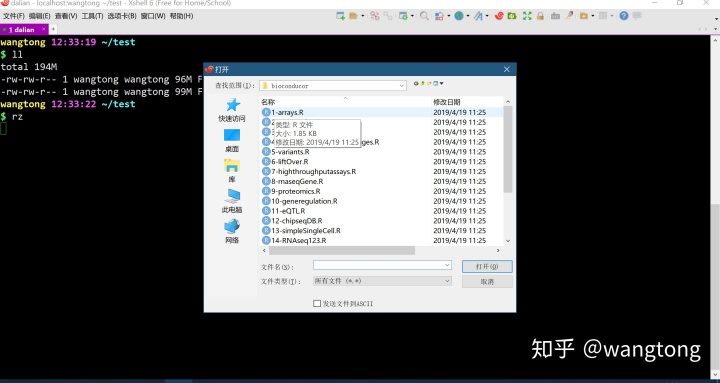This screenshot has width=720, height=383.
Task: Open the 工具(T) menu
Action: 92,16
